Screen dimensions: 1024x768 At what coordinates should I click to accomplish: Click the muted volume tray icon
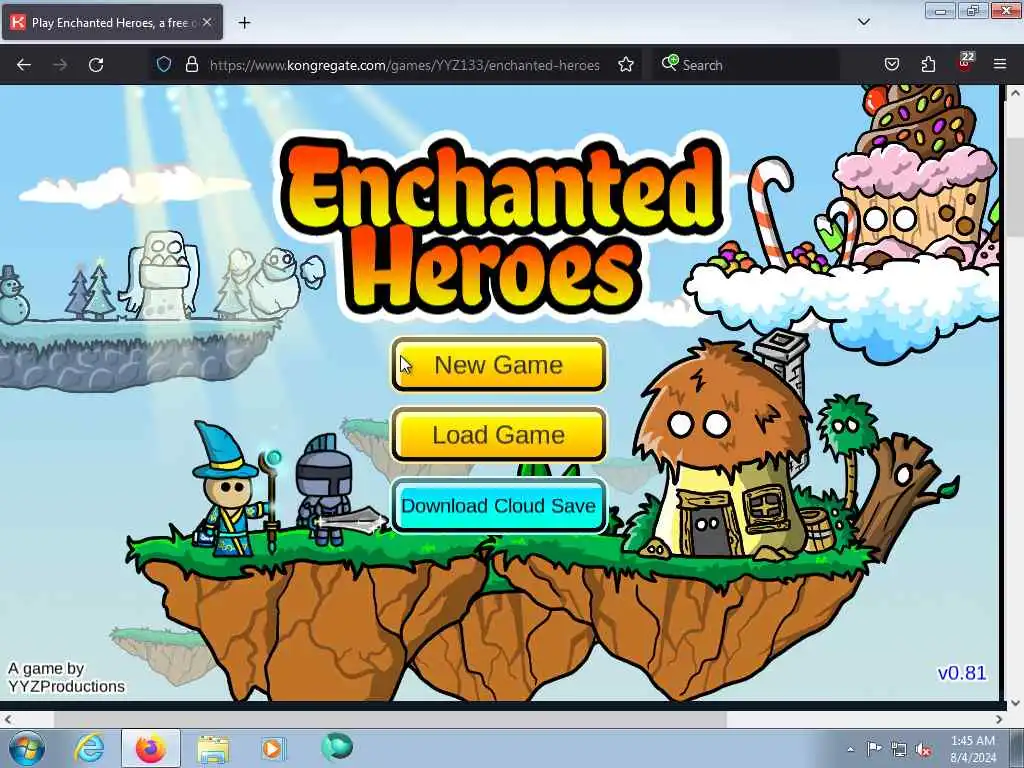pos(923,750)
